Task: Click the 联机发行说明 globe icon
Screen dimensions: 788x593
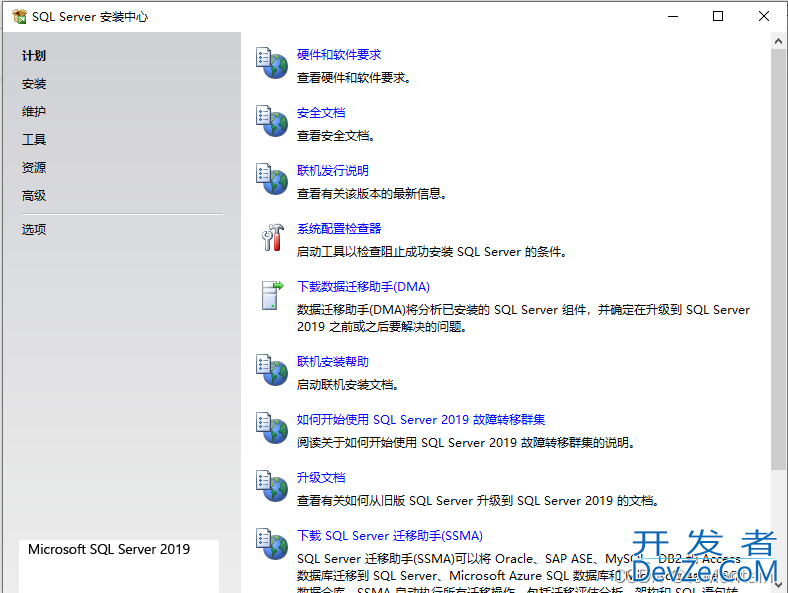Action: (272, 179)
